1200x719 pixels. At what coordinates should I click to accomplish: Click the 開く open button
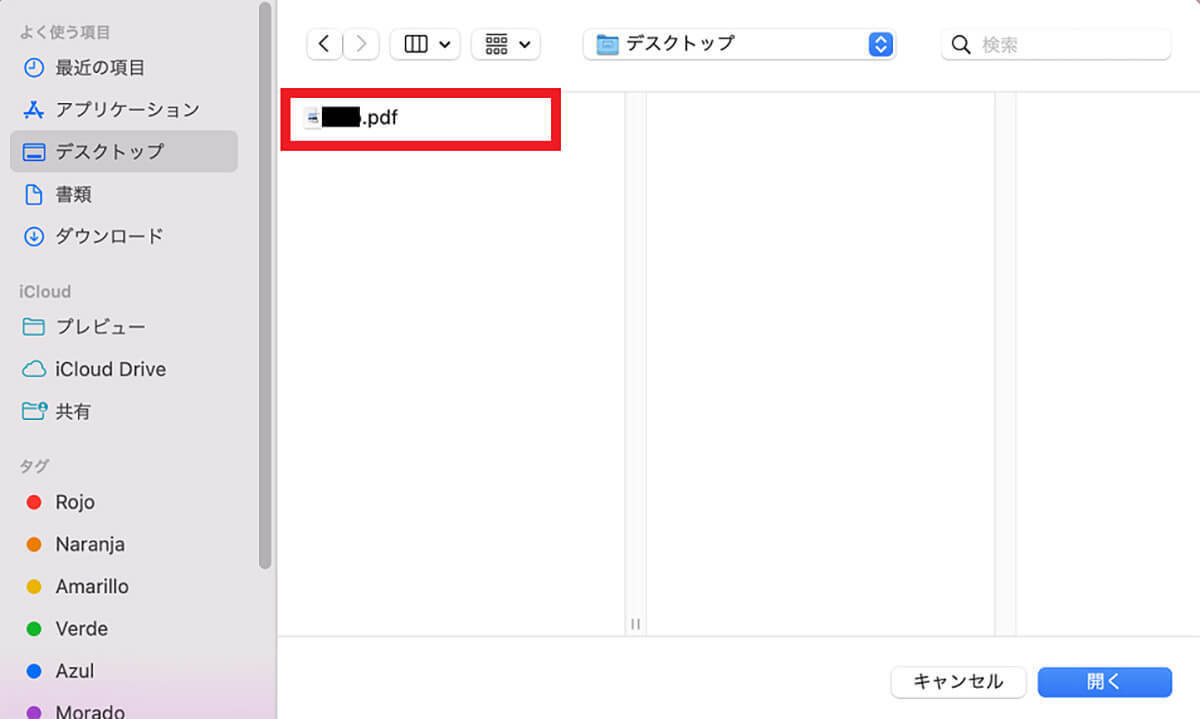(x=1104, y=682)
